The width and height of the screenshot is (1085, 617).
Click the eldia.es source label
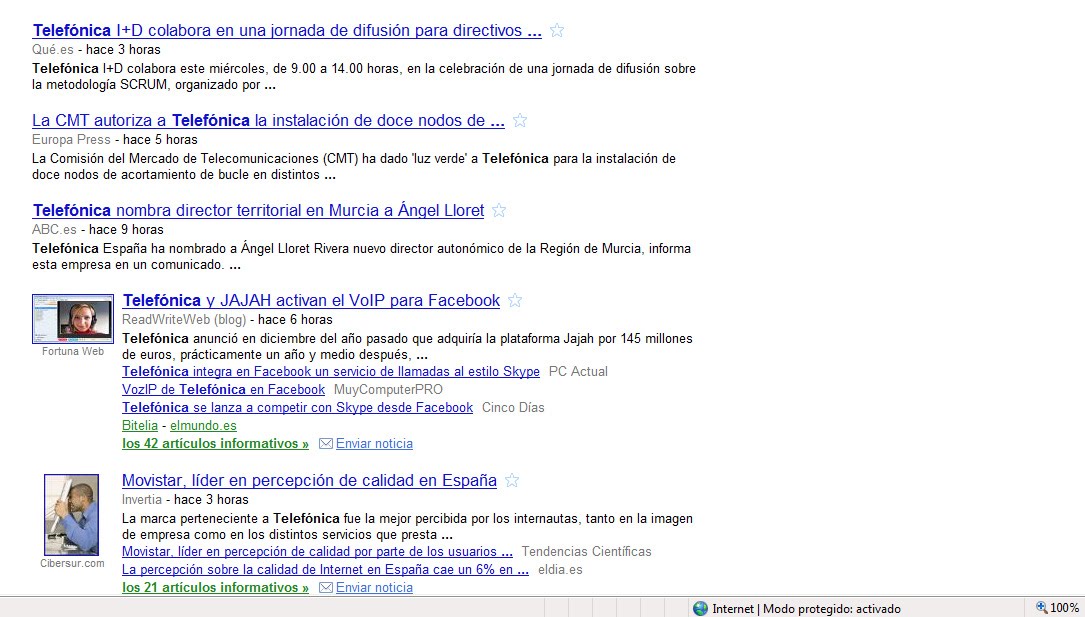coord(560,569)
